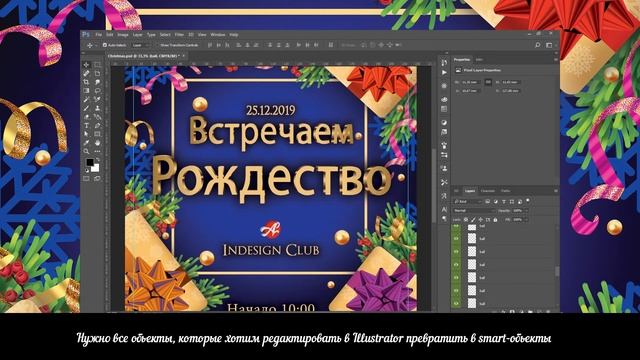Open the Edit Toolbar three-dots button
640x360 pixels.
(97, 151)
